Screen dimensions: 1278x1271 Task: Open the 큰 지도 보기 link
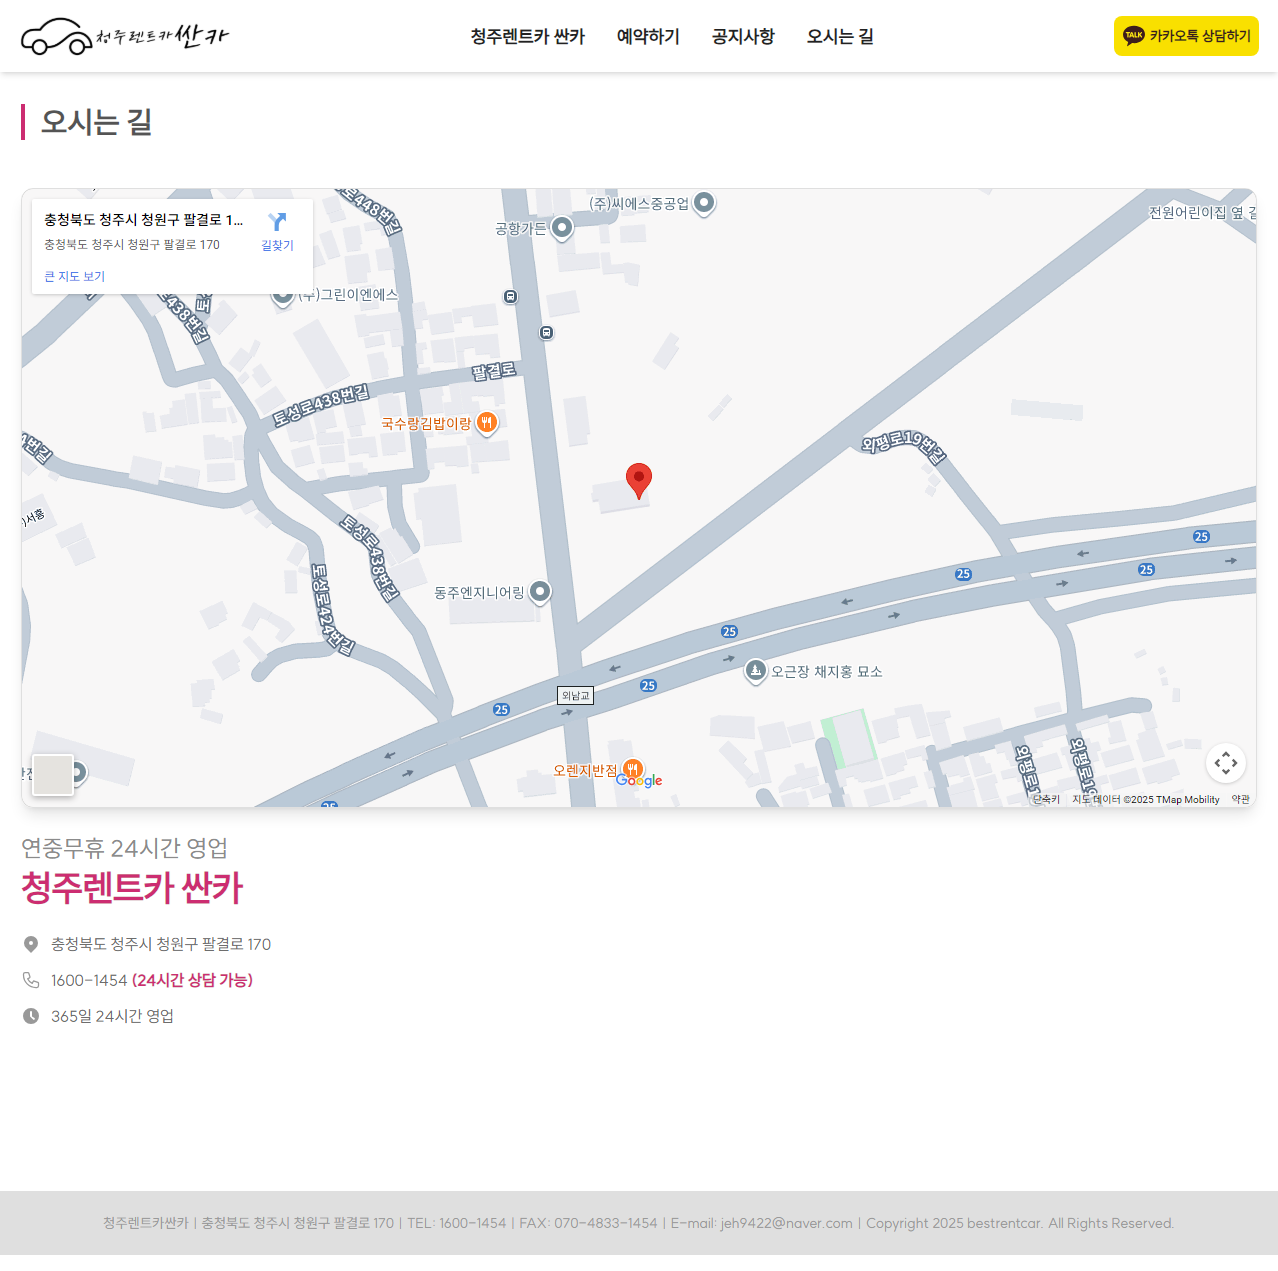coord(74,276)
